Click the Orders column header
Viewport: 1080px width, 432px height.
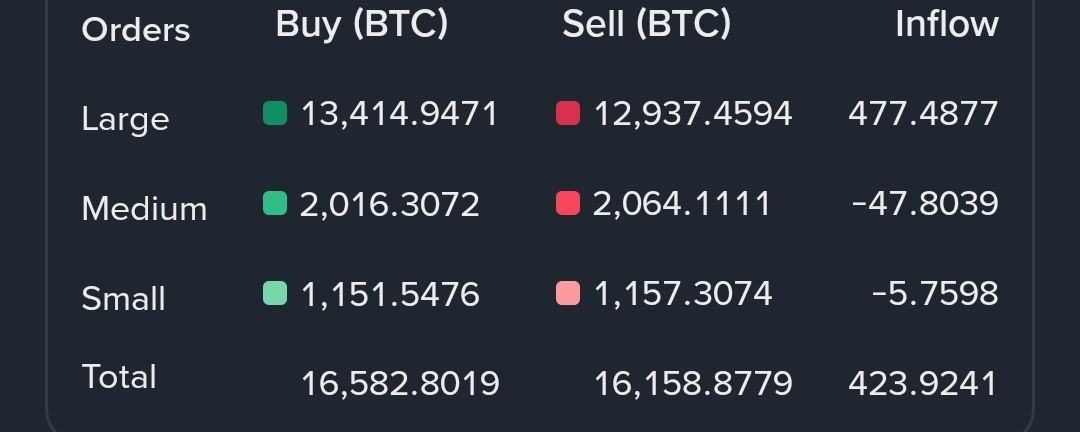135,30
